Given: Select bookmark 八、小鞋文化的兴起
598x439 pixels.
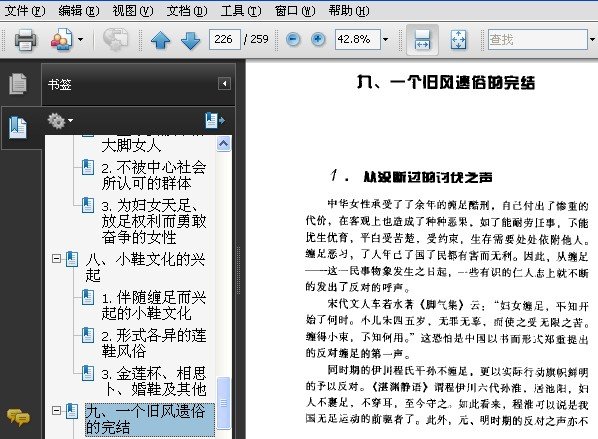Looking at the screenshot, I should coord(146,267).
